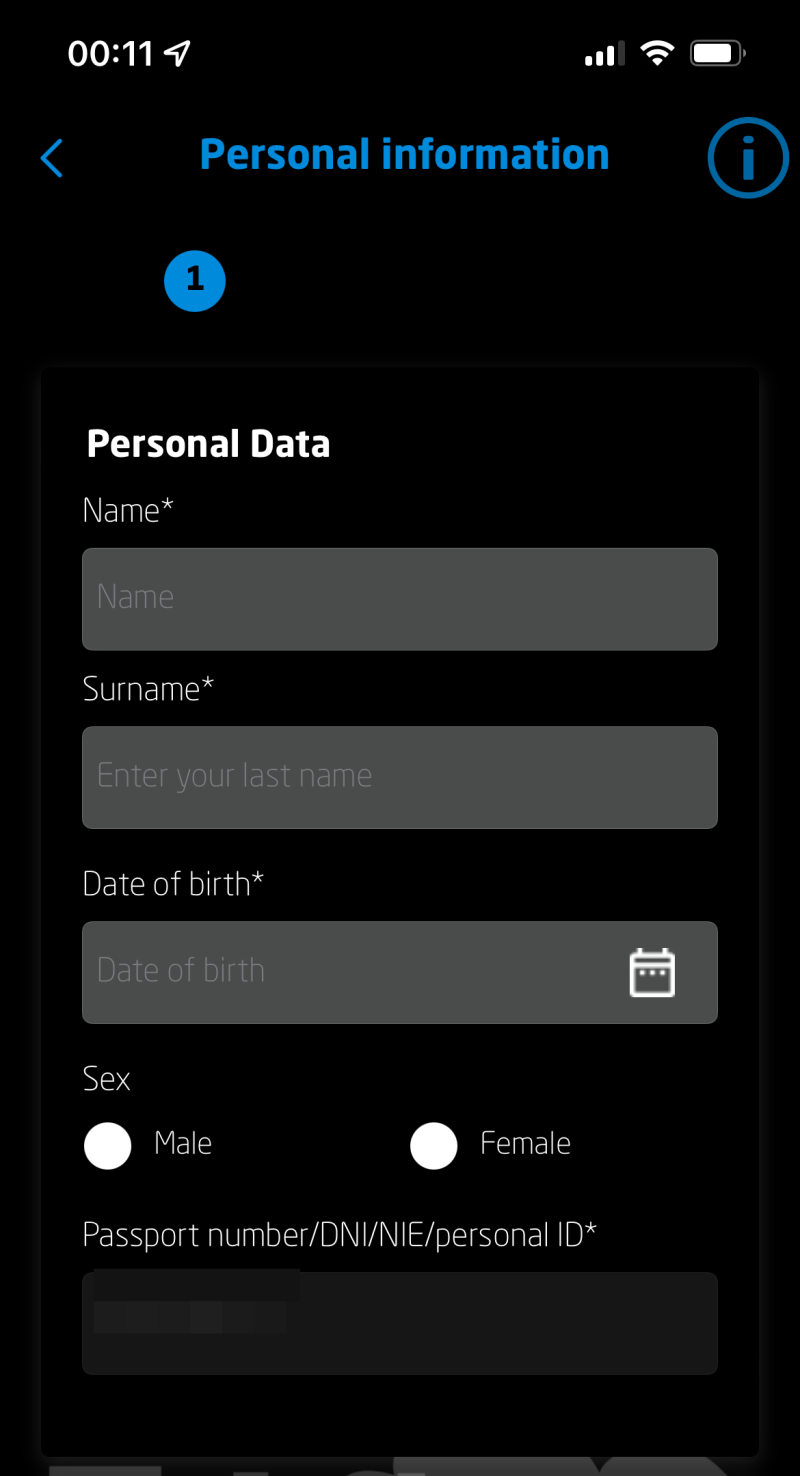Tap the back arrow icon
800x1476 pixels.
click(52, 158)
